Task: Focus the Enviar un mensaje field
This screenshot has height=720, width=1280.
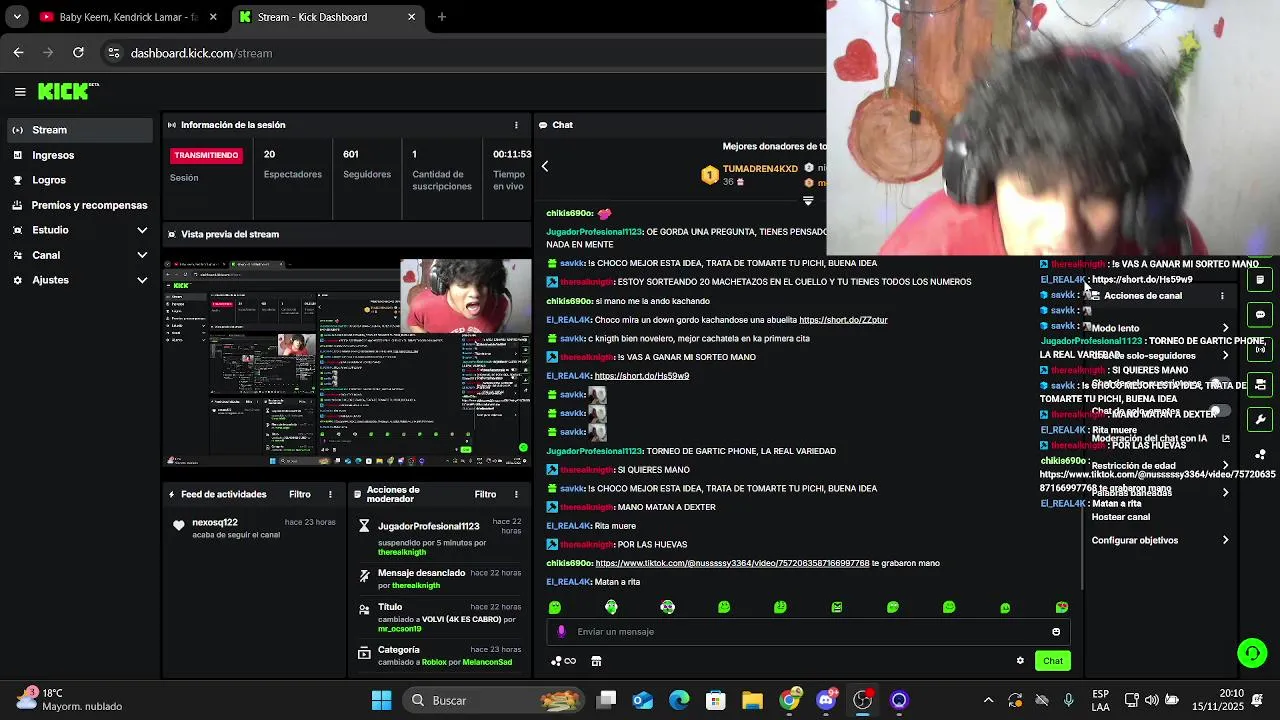Action: [810, 632]
